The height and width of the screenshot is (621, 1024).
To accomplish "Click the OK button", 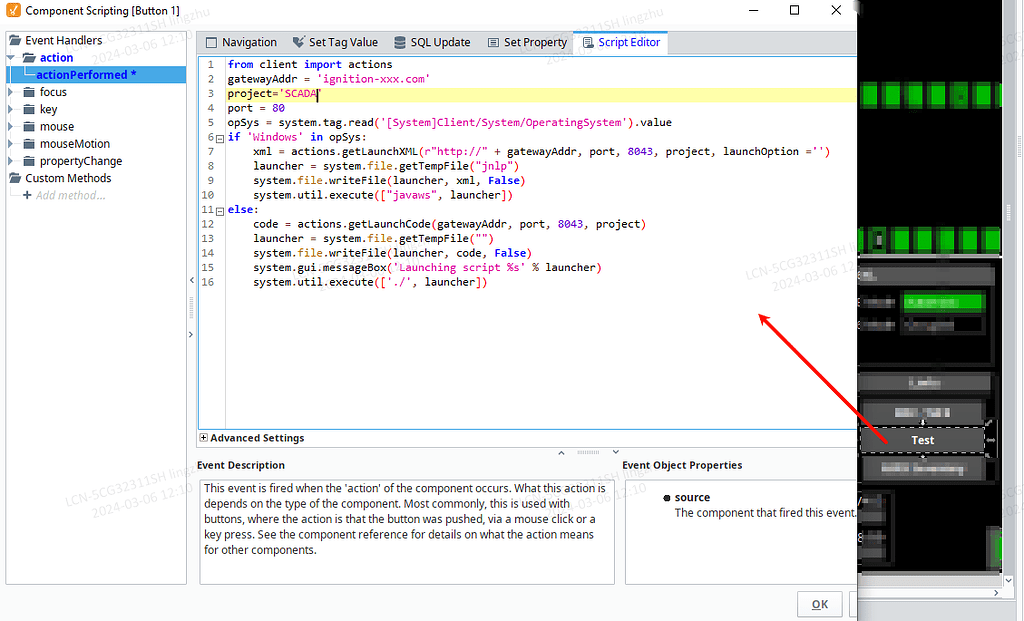I will [x=819, y=604].
